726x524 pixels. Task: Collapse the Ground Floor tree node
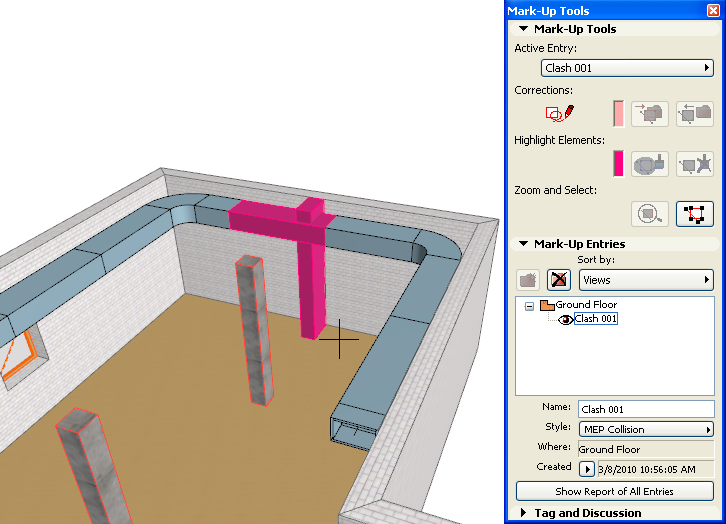point(529,306)
